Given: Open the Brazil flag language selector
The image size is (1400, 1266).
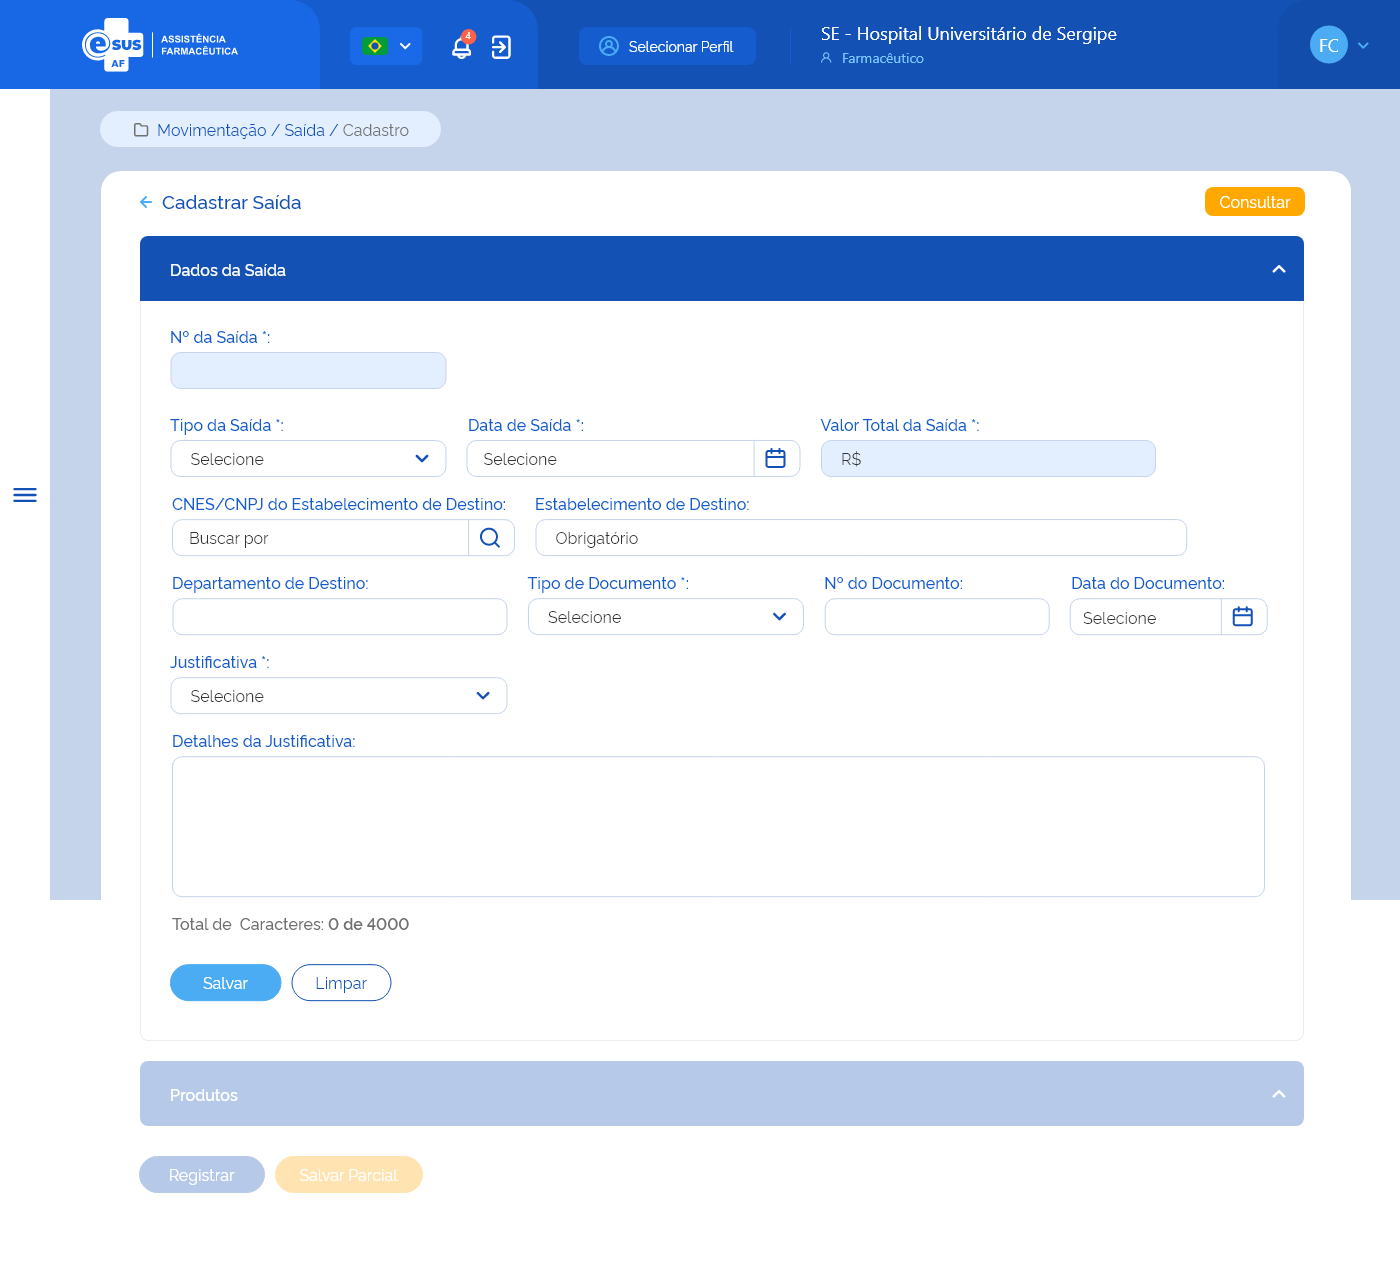Looking at the screenshot, I should (x=386, y=46).
